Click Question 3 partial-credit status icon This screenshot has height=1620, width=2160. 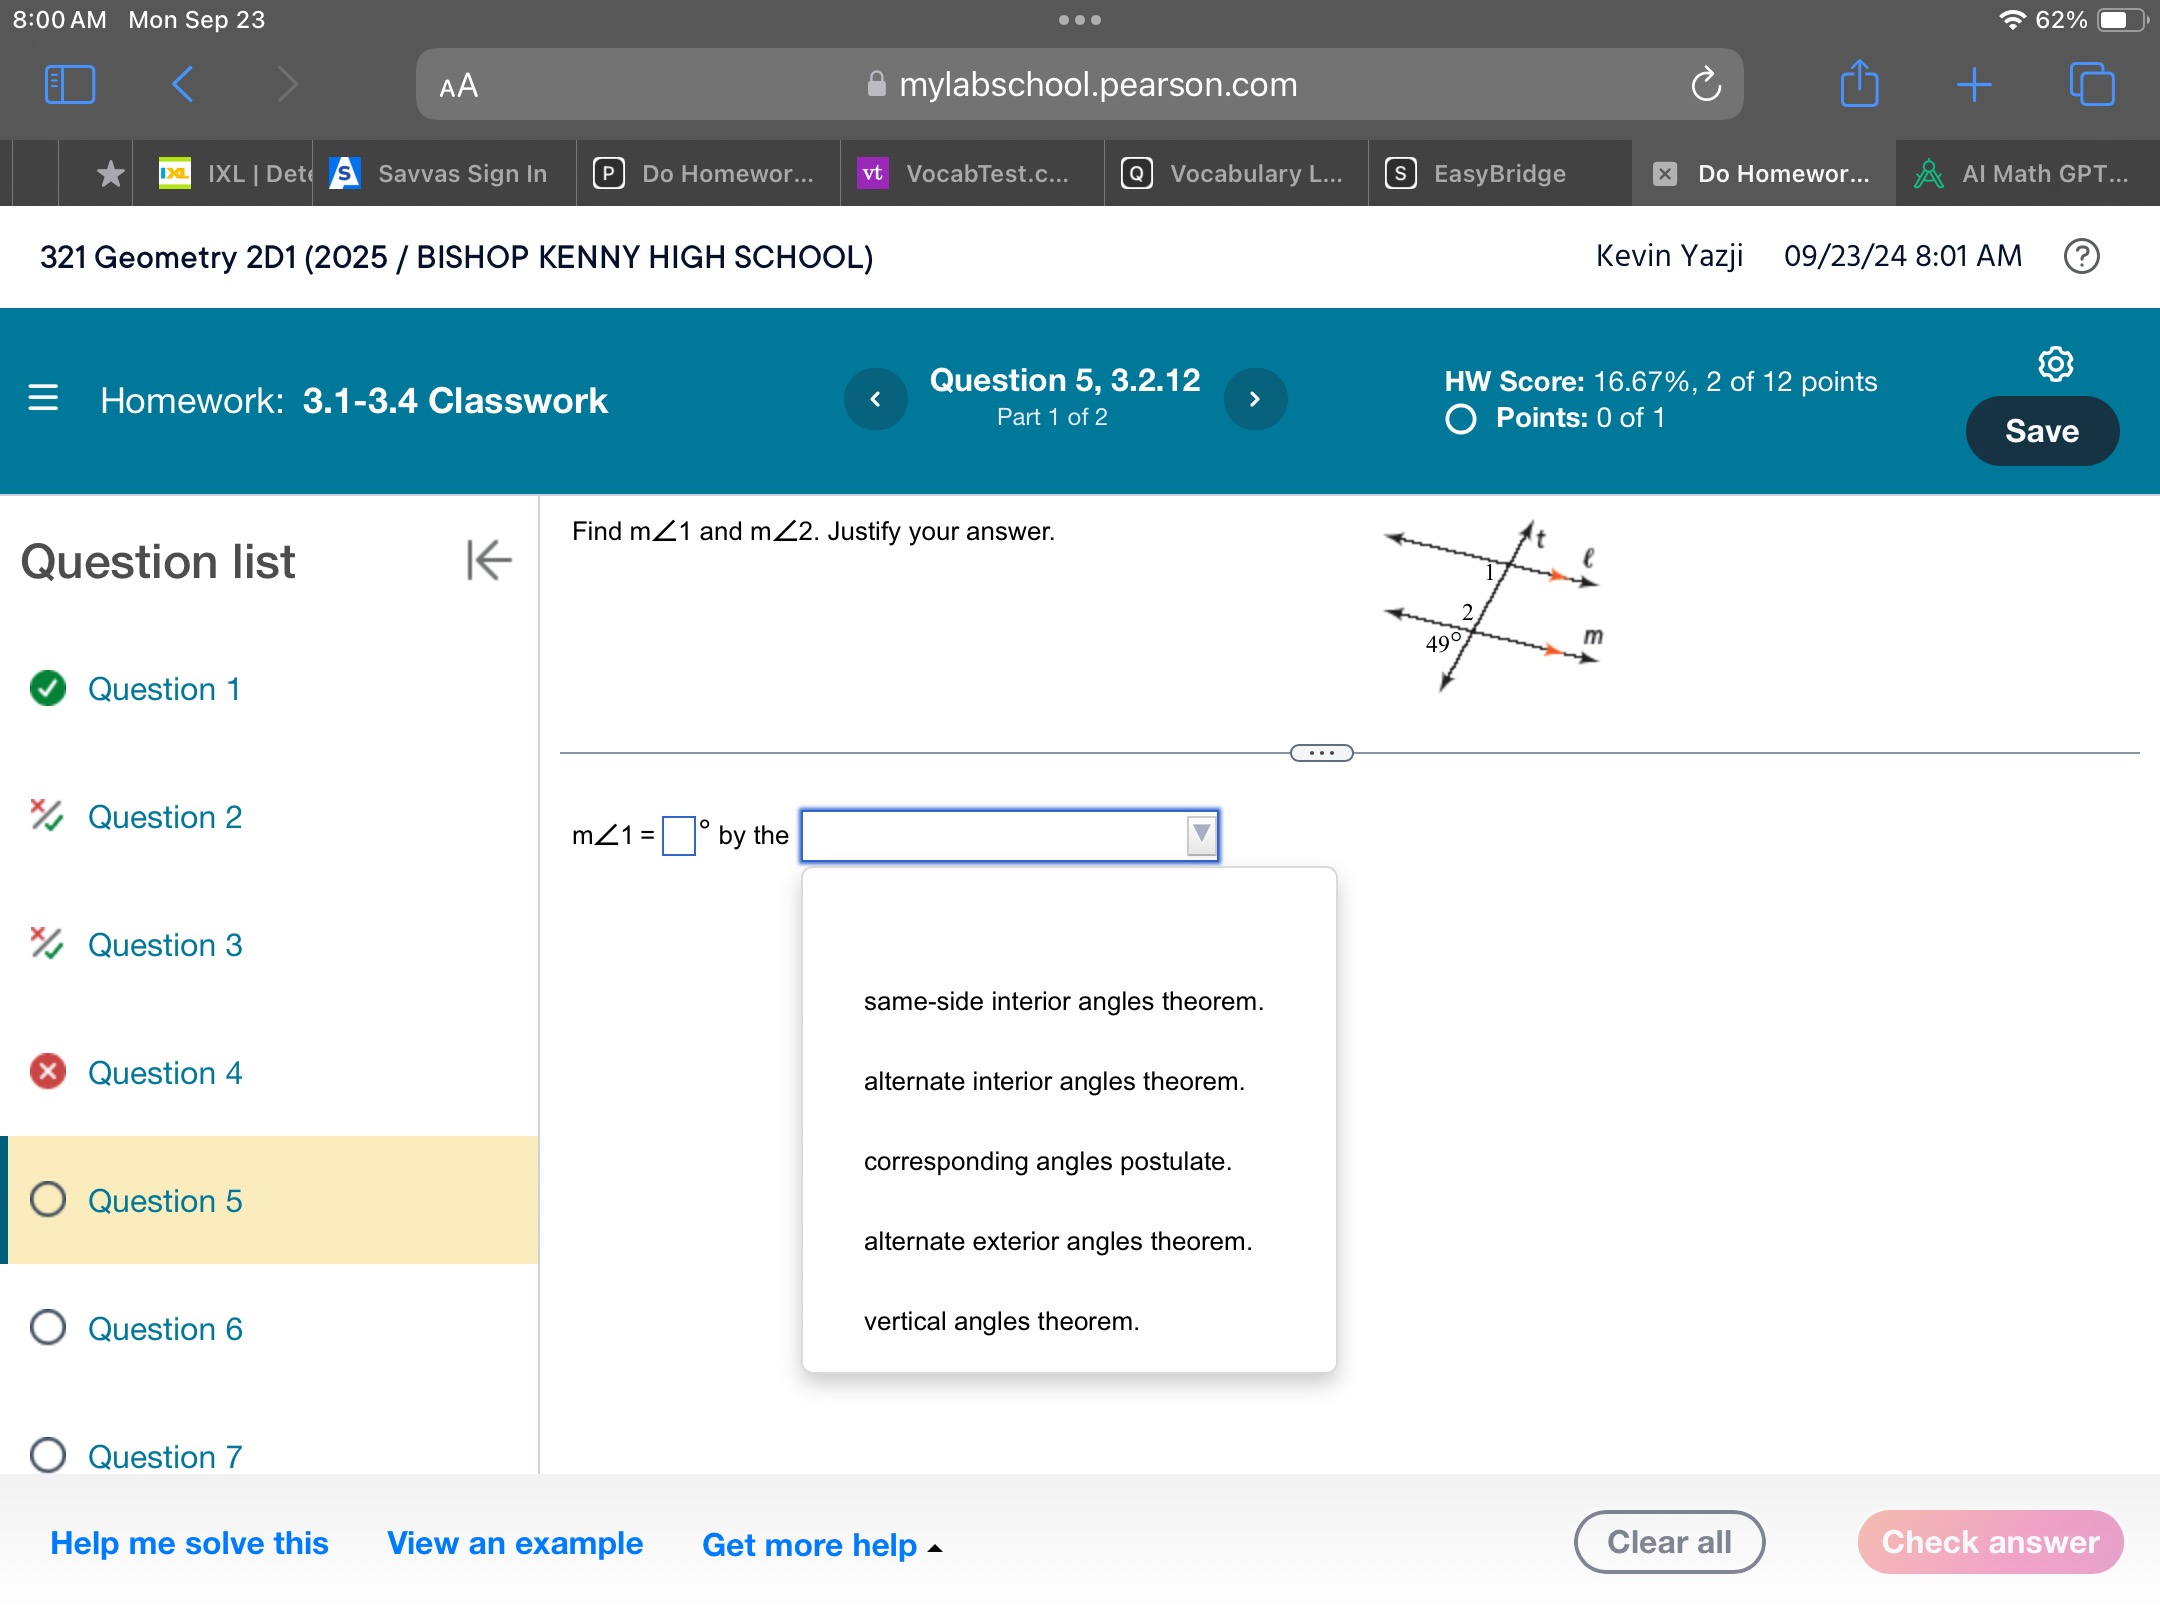pyautogui.click(x=46, y=943)
